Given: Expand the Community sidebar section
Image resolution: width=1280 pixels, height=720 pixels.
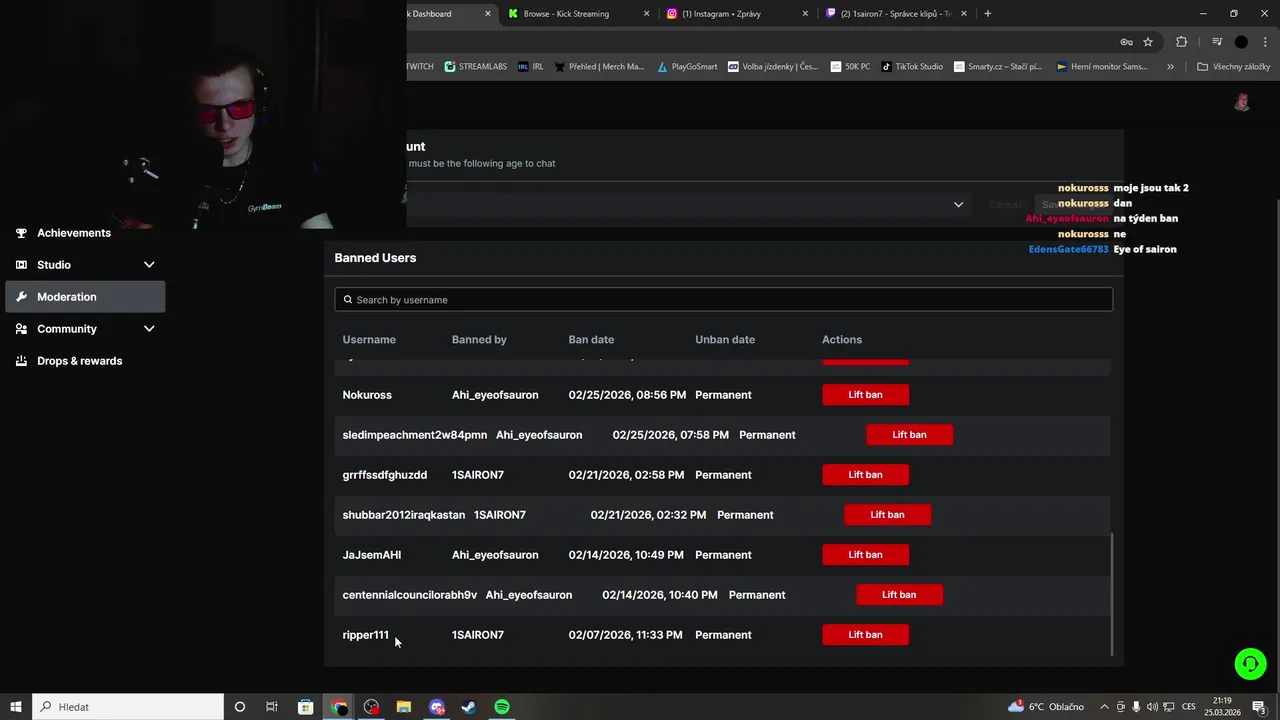Looking at the screenshot, I should click(149, 329).
